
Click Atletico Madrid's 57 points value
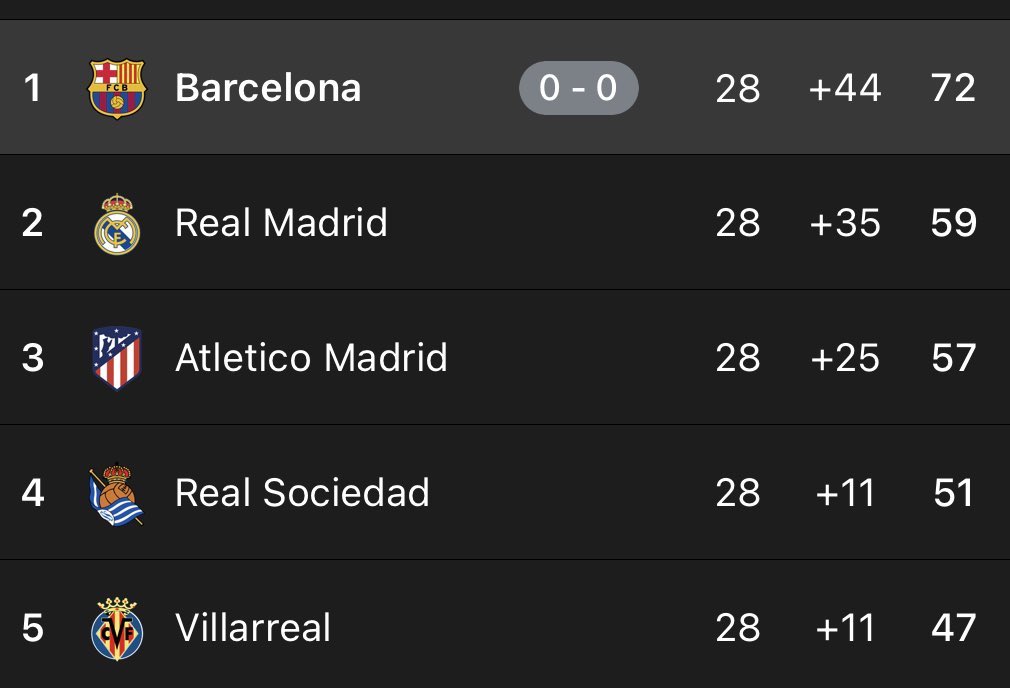pos(952,358)
